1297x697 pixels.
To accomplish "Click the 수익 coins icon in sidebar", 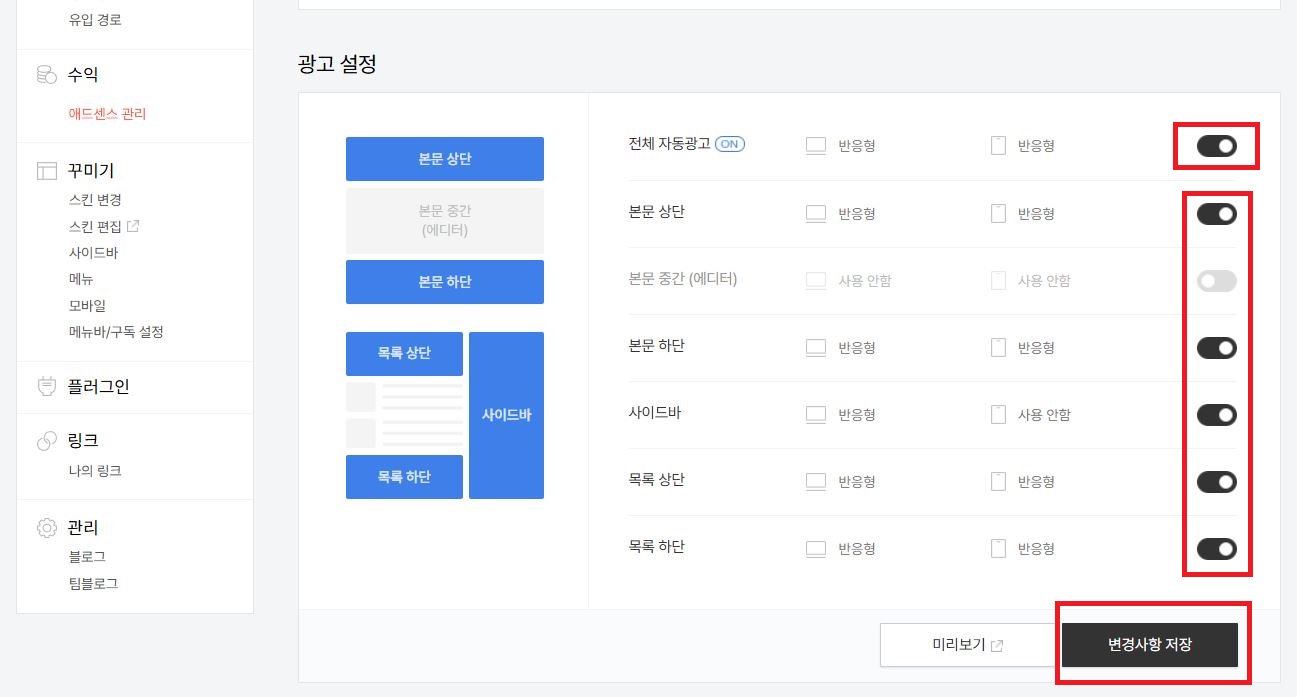I will 46,75.
